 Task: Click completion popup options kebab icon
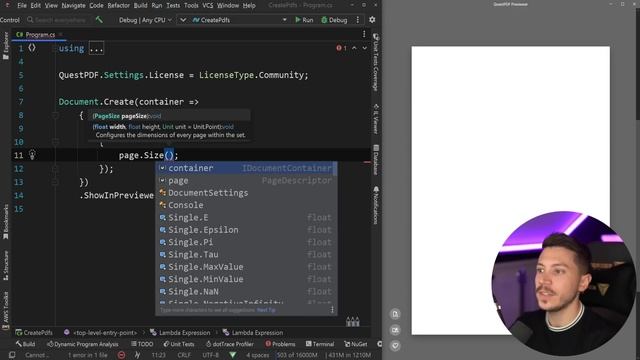point(332,310)
